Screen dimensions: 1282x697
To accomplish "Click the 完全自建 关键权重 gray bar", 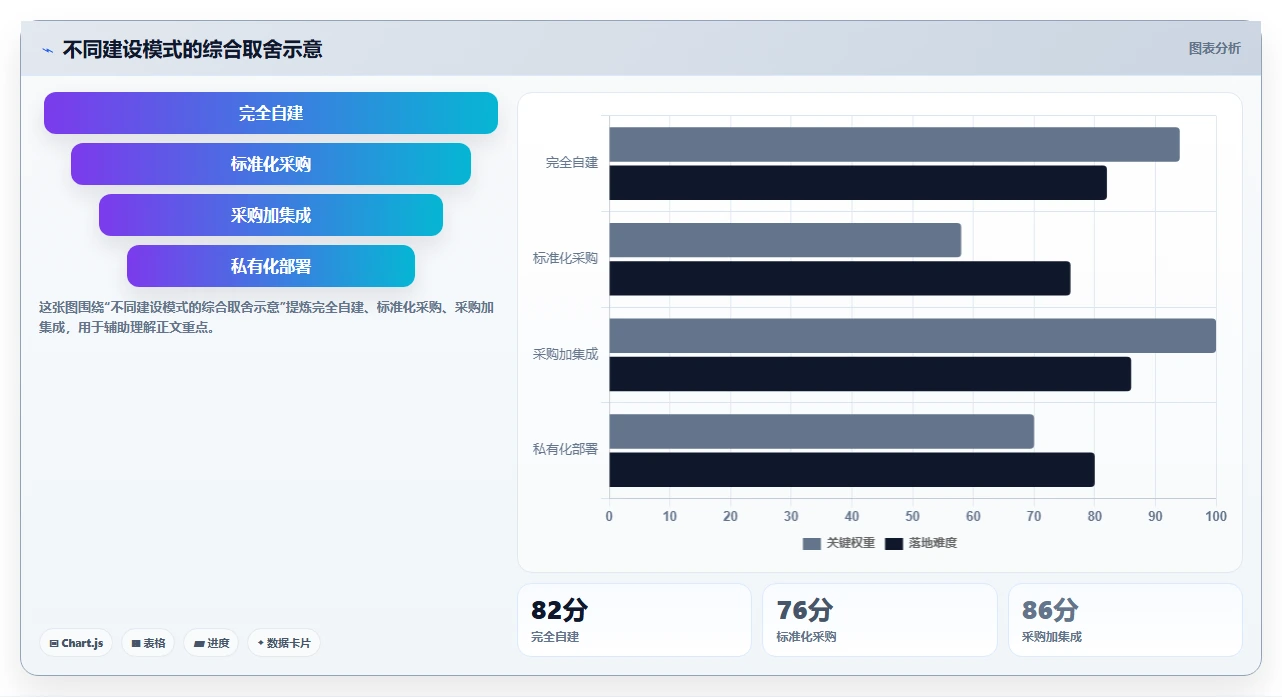I will [x=894, y=145].
